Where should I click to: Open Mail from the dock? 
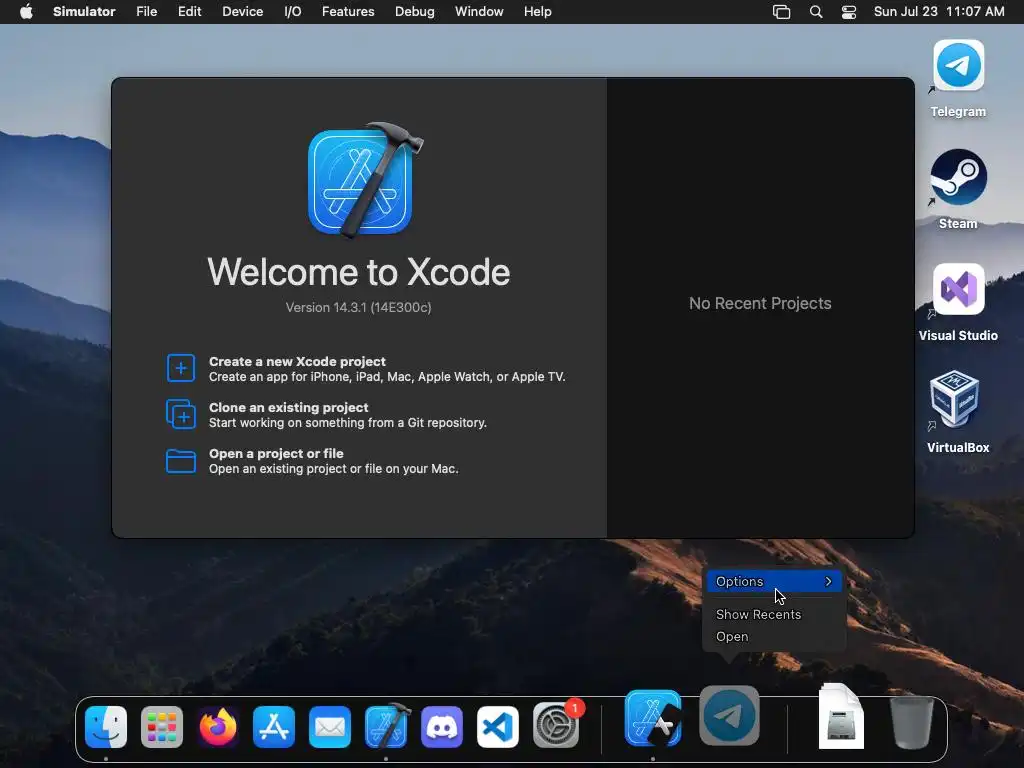pyautogui.click(x=330, y=727)
